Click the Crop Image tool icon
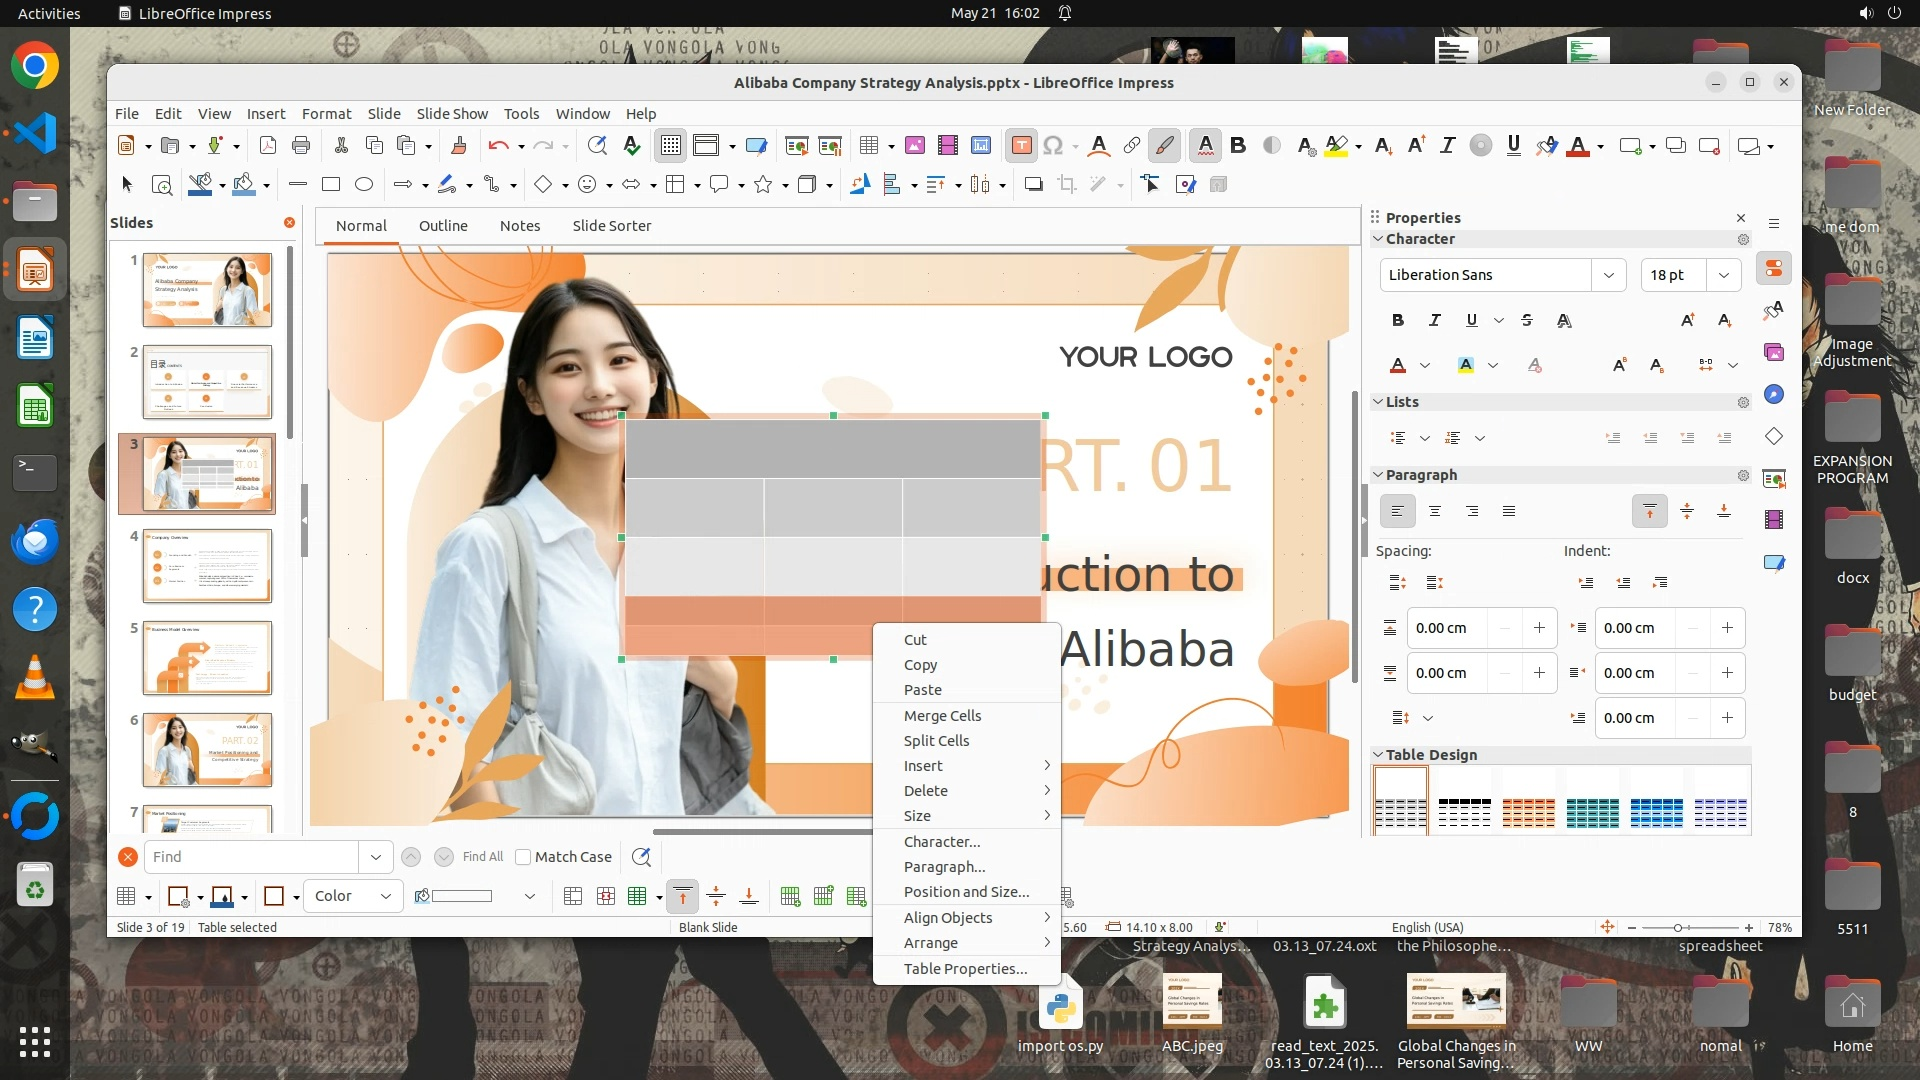The image size is (1920, 1080). coord(1067,184)
